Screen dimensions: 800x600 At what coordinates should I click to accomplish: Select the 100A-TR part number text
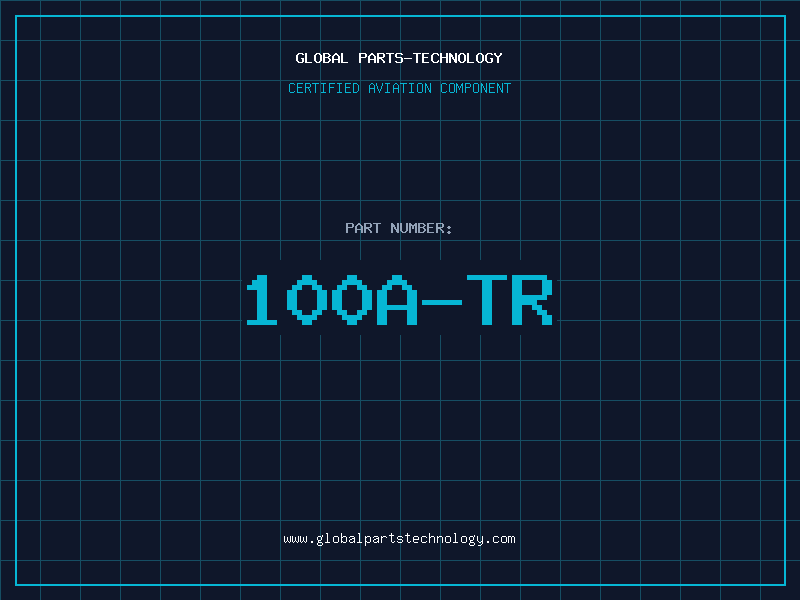pyautogui.click(x=399, y=300)
